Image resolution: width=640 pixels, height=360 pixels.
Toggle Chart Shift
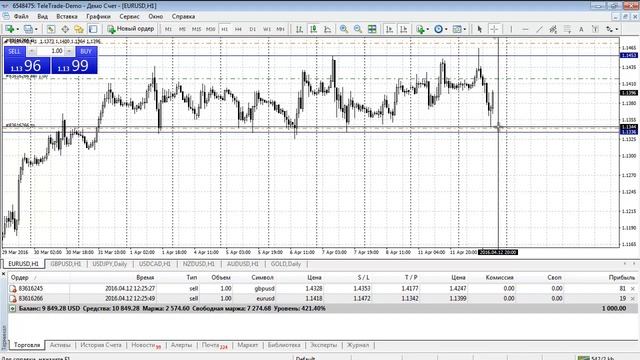404,29
